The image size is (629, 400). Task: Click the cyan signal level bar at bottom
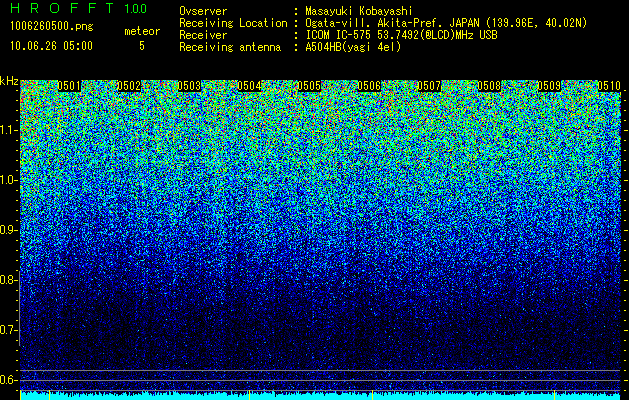pos(321,396)
